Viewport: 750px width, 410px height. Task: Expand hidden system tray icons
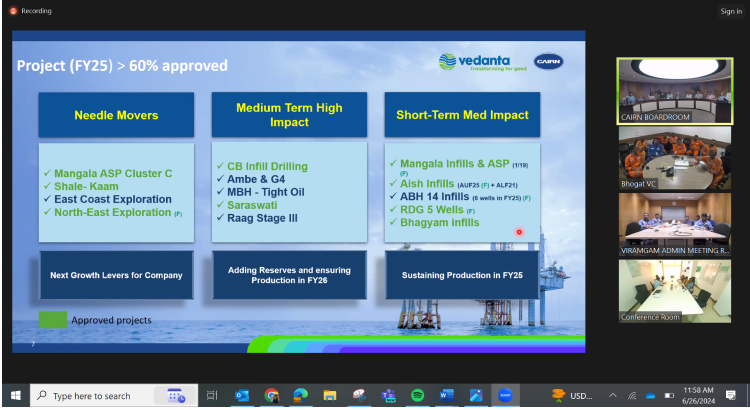[613, 396]
